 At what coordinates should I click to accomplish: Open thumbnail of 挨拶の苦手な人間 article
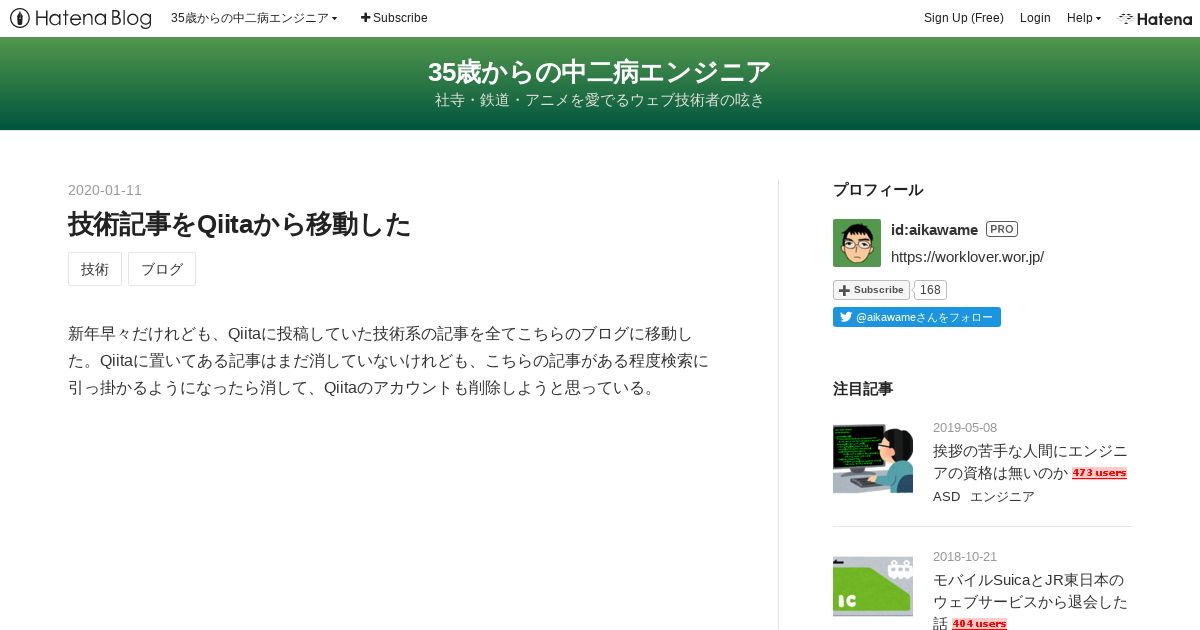point(873,459)
